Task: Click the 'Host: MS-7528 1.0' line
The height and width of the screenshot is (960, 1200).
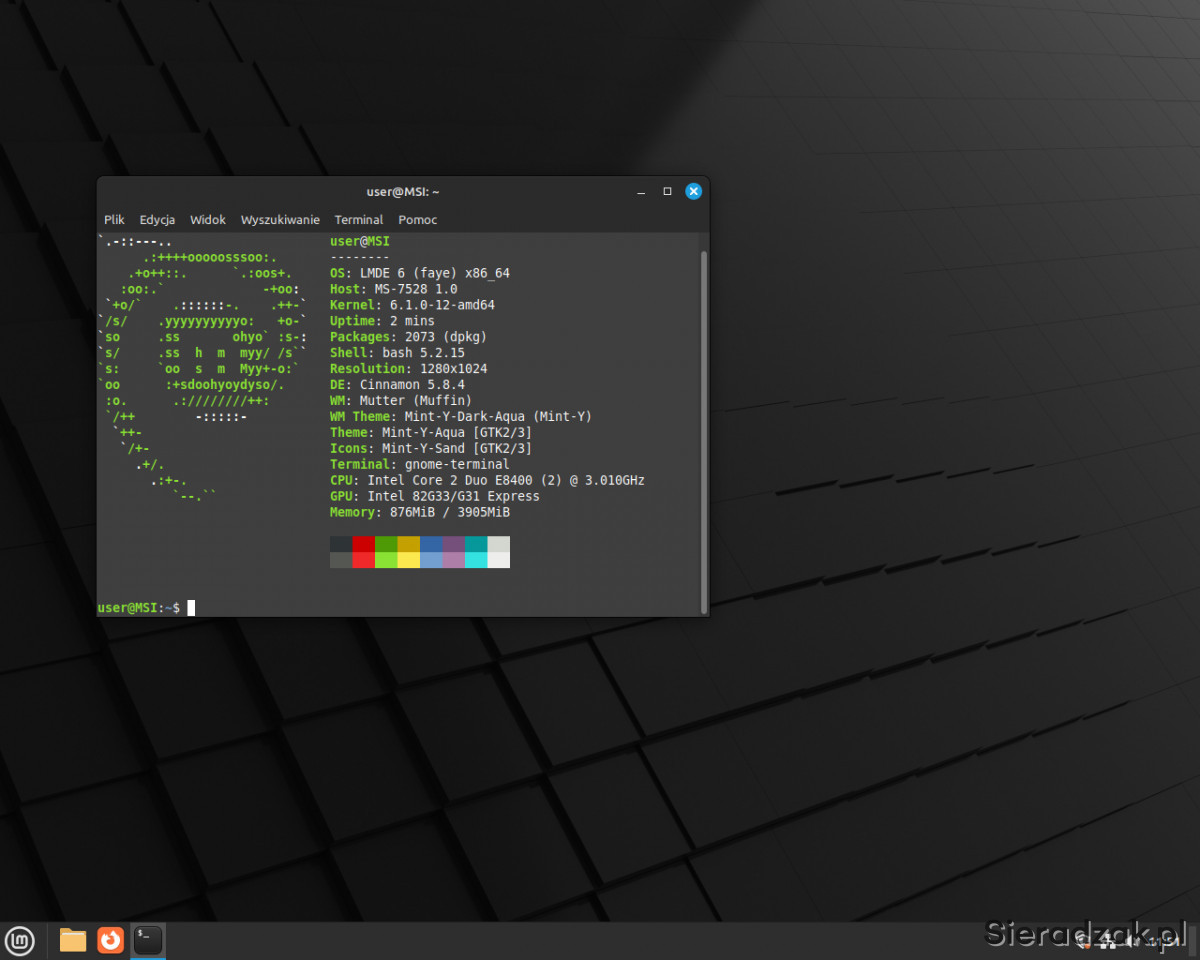Action: click(x=394, y=289)
